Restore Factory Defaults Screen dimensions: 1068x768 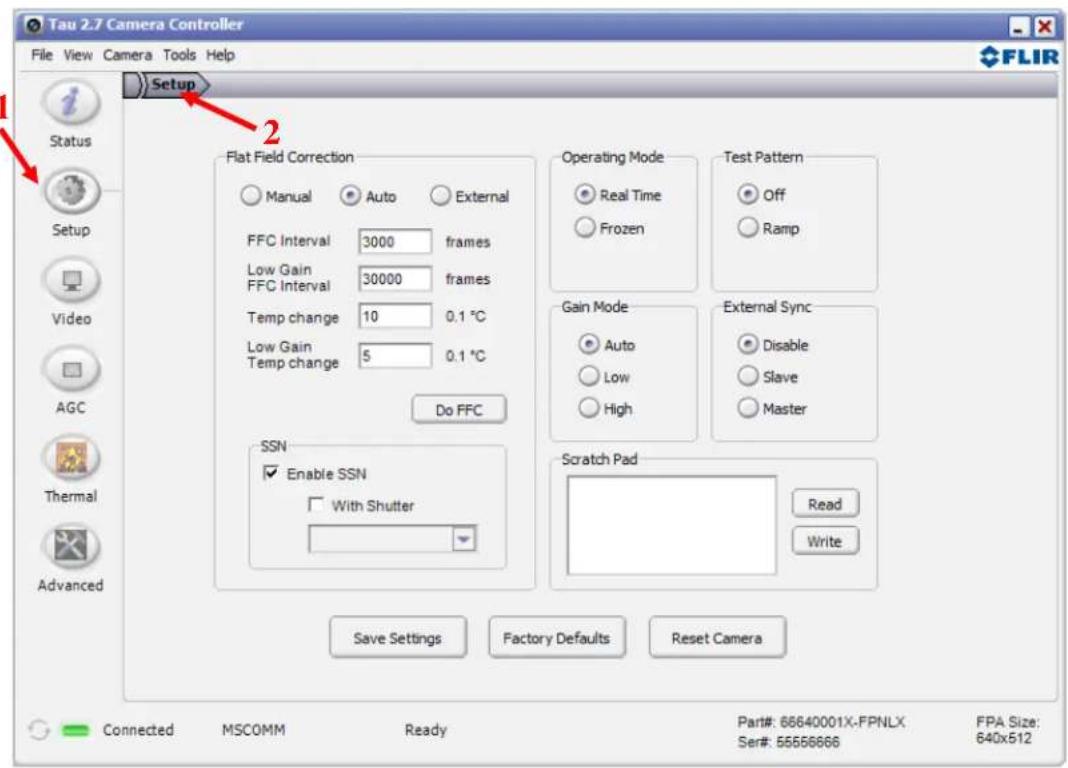pyautogui.click(x=556, y=637)
